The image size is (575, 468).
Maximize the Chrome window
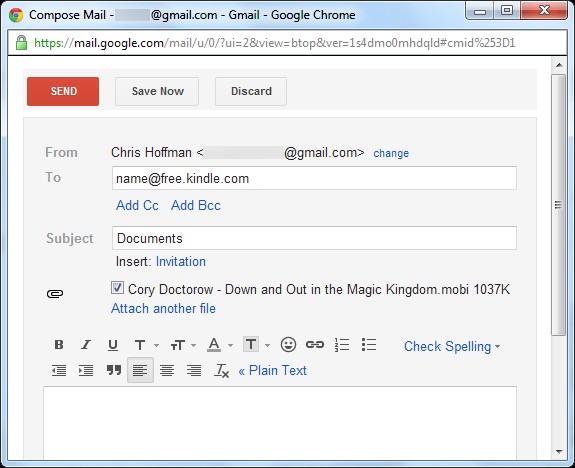[x=507, y=11]
